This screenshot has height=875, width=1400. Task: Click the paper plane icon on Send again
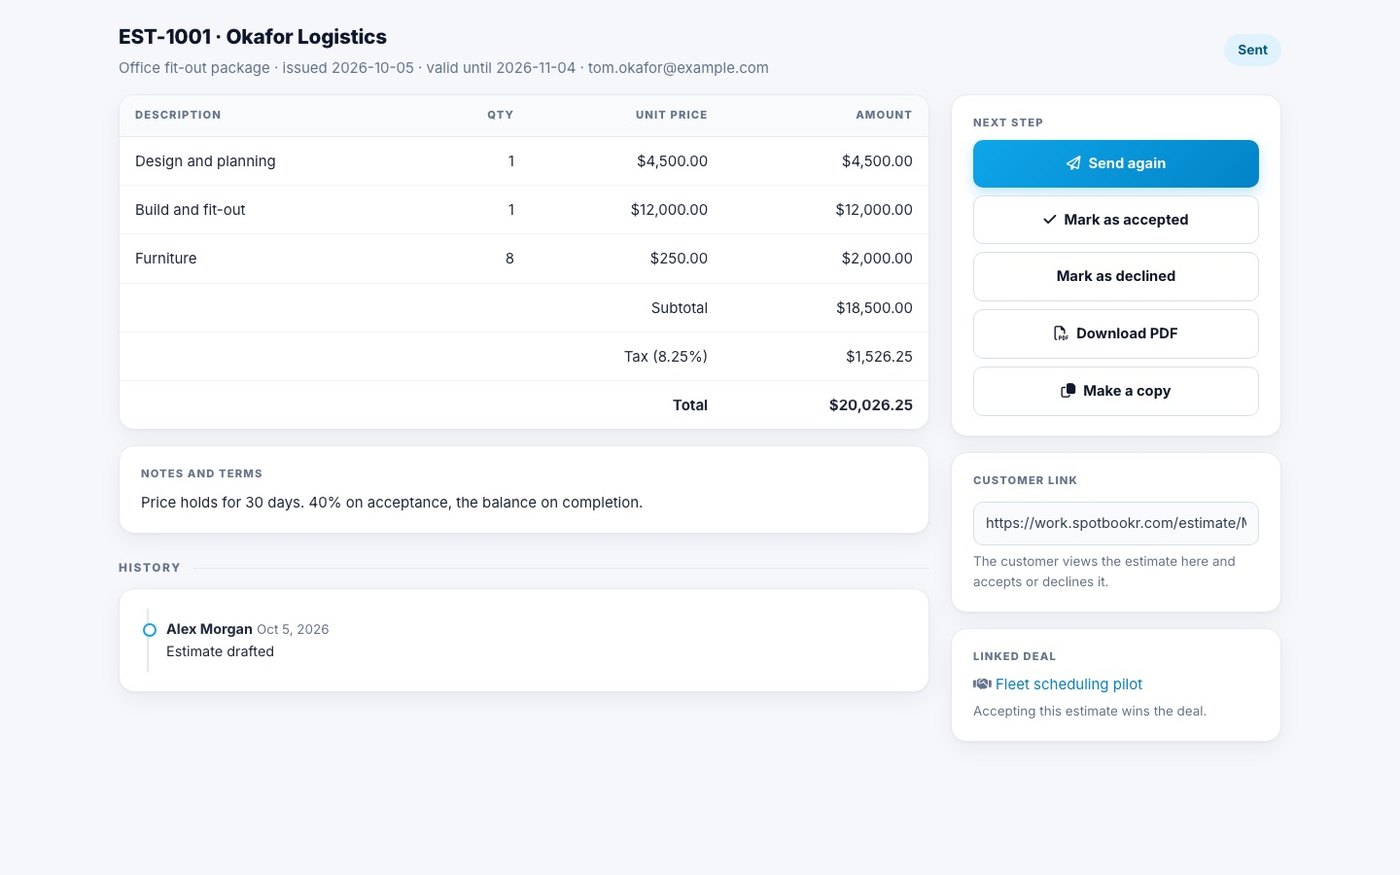point(1073,163)
